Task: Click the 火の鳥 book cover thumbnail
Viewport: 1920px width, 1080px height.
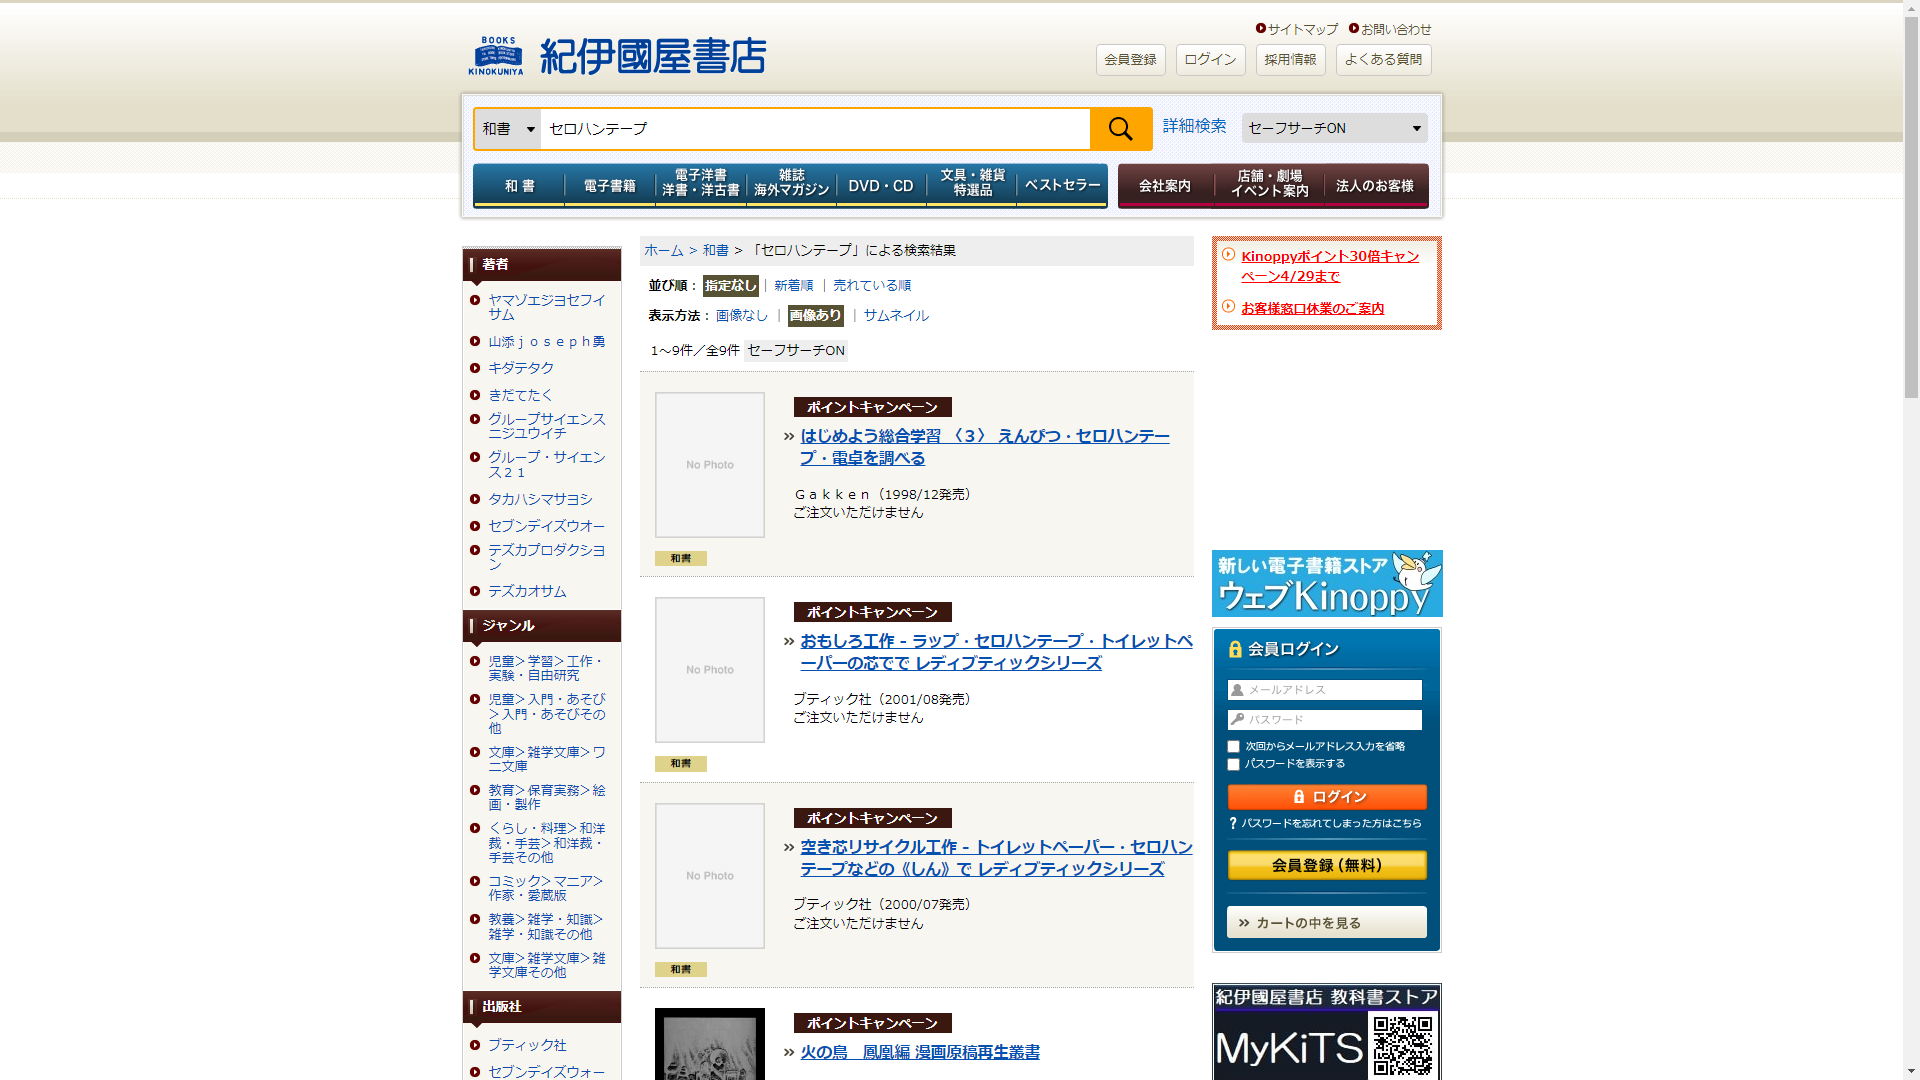Action: pyautogui.click(x=709, y=1044)
